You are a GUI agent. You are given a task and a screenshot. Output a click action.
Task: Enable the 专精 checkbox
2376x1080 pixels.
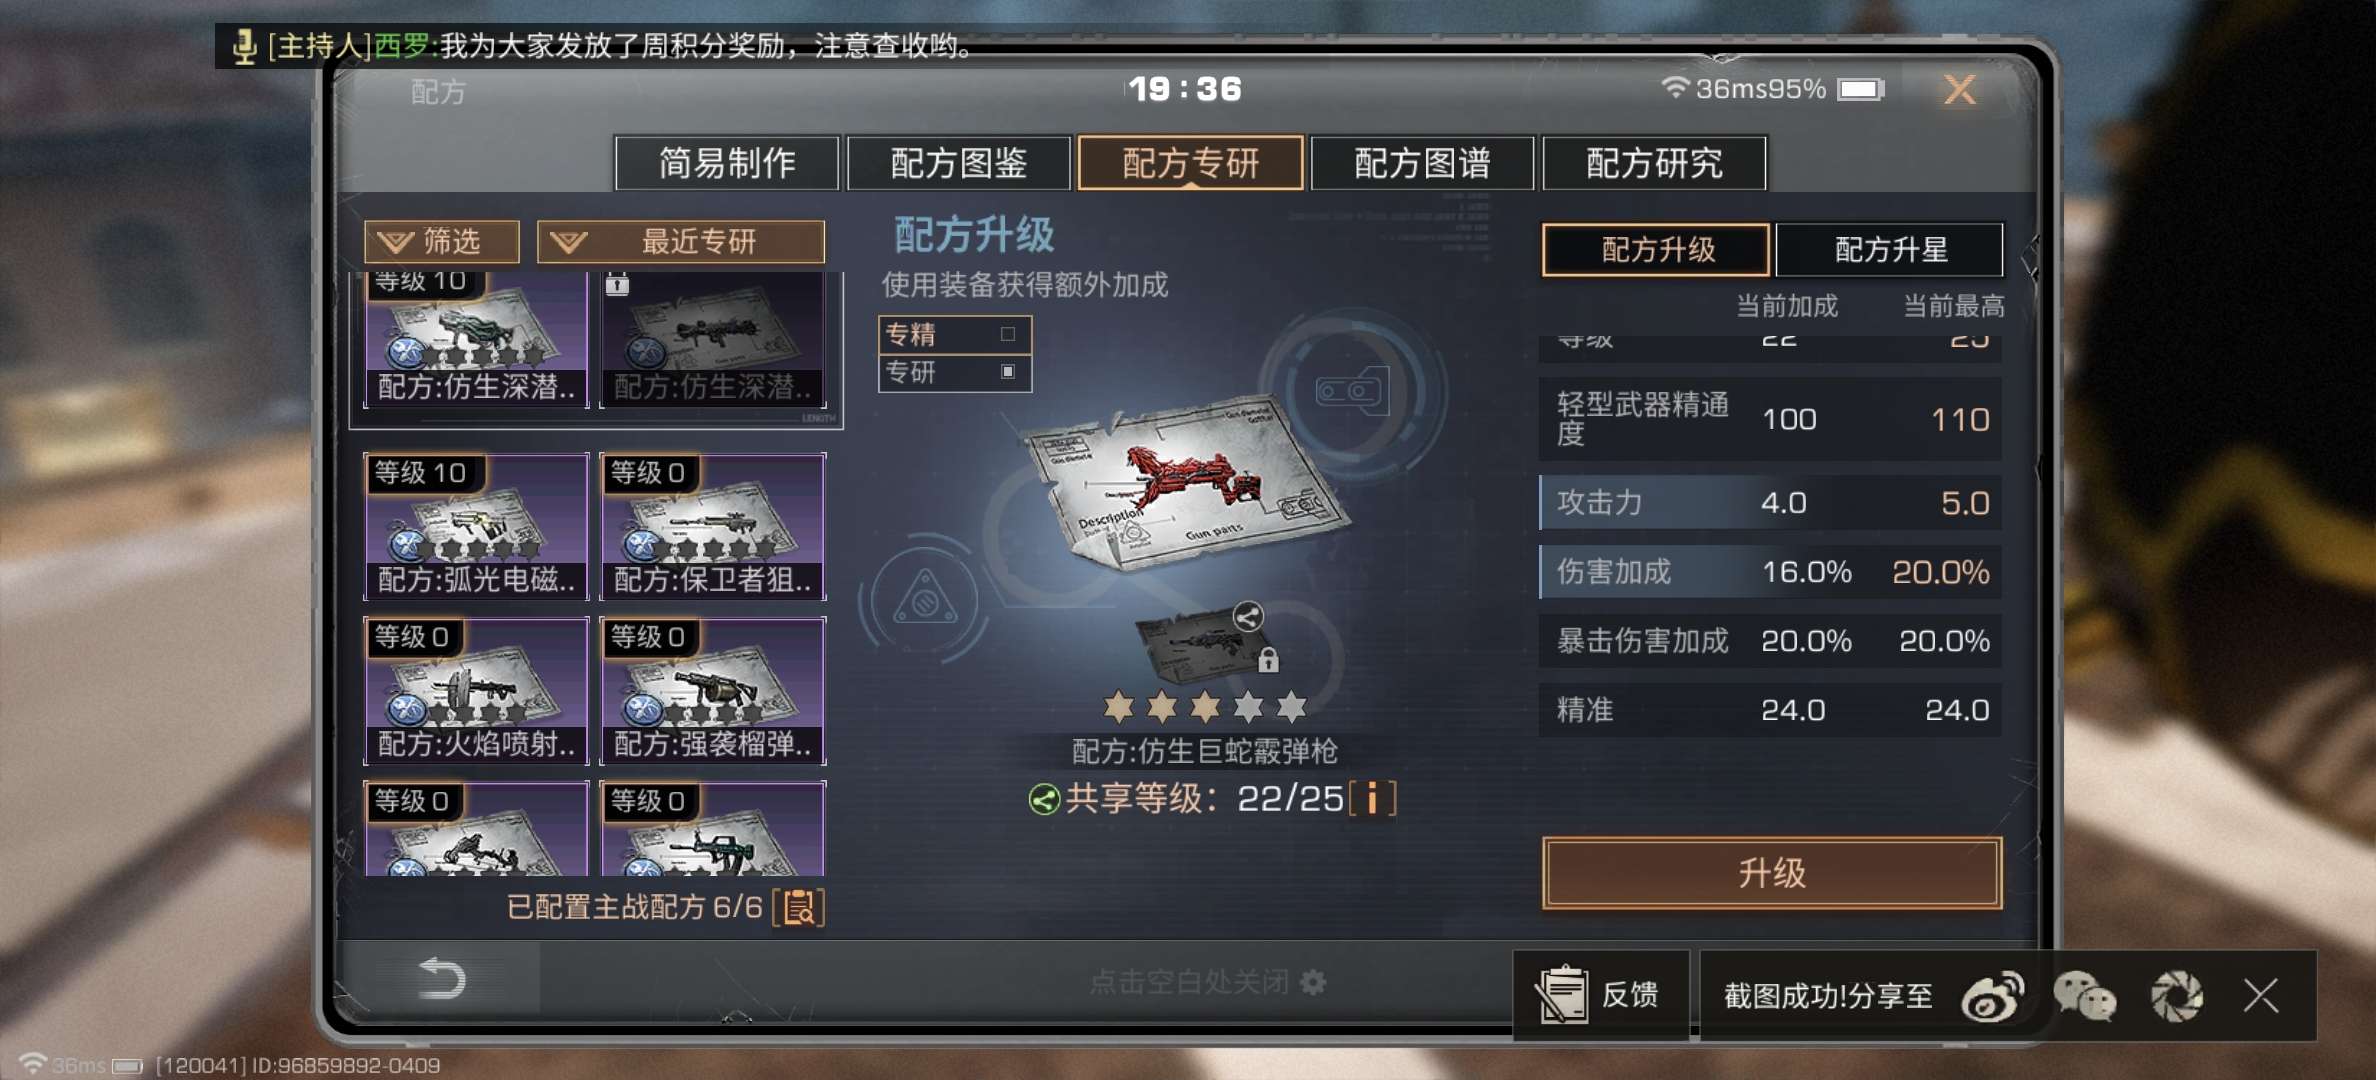tap(1008, 334)
